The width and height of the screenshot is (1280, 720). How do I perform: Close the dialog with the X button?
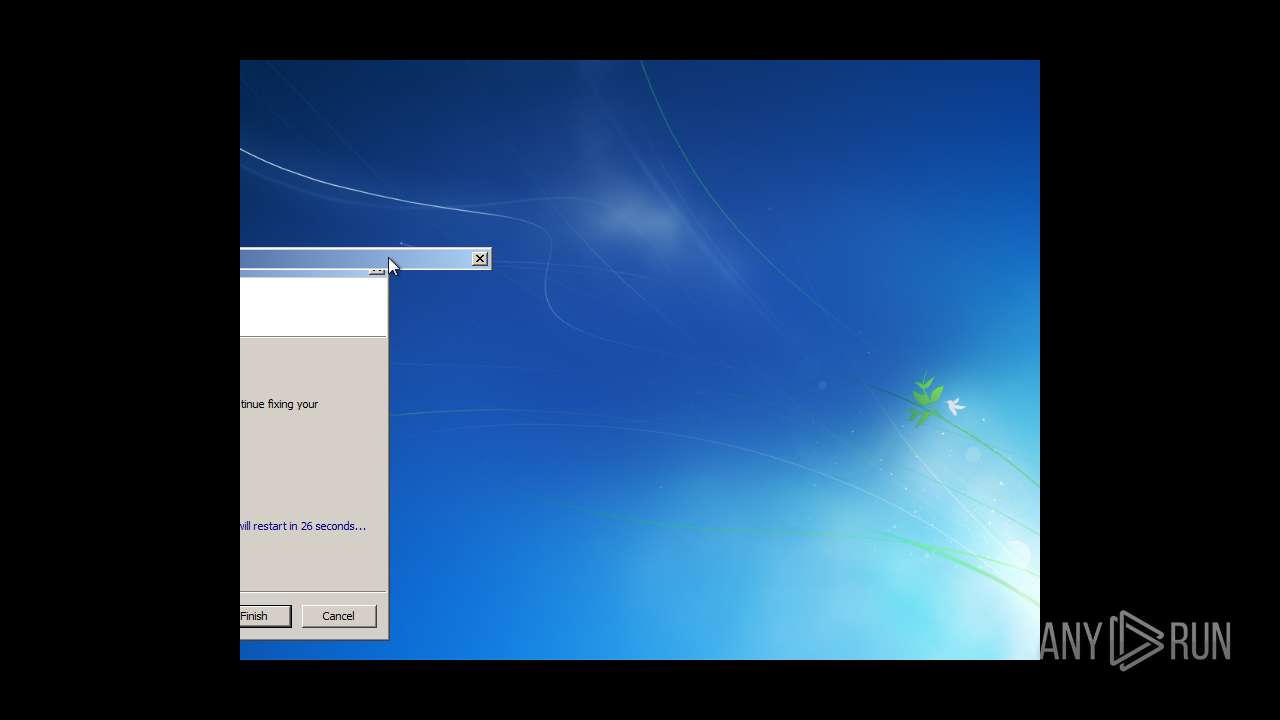click(x=480, y=259)
